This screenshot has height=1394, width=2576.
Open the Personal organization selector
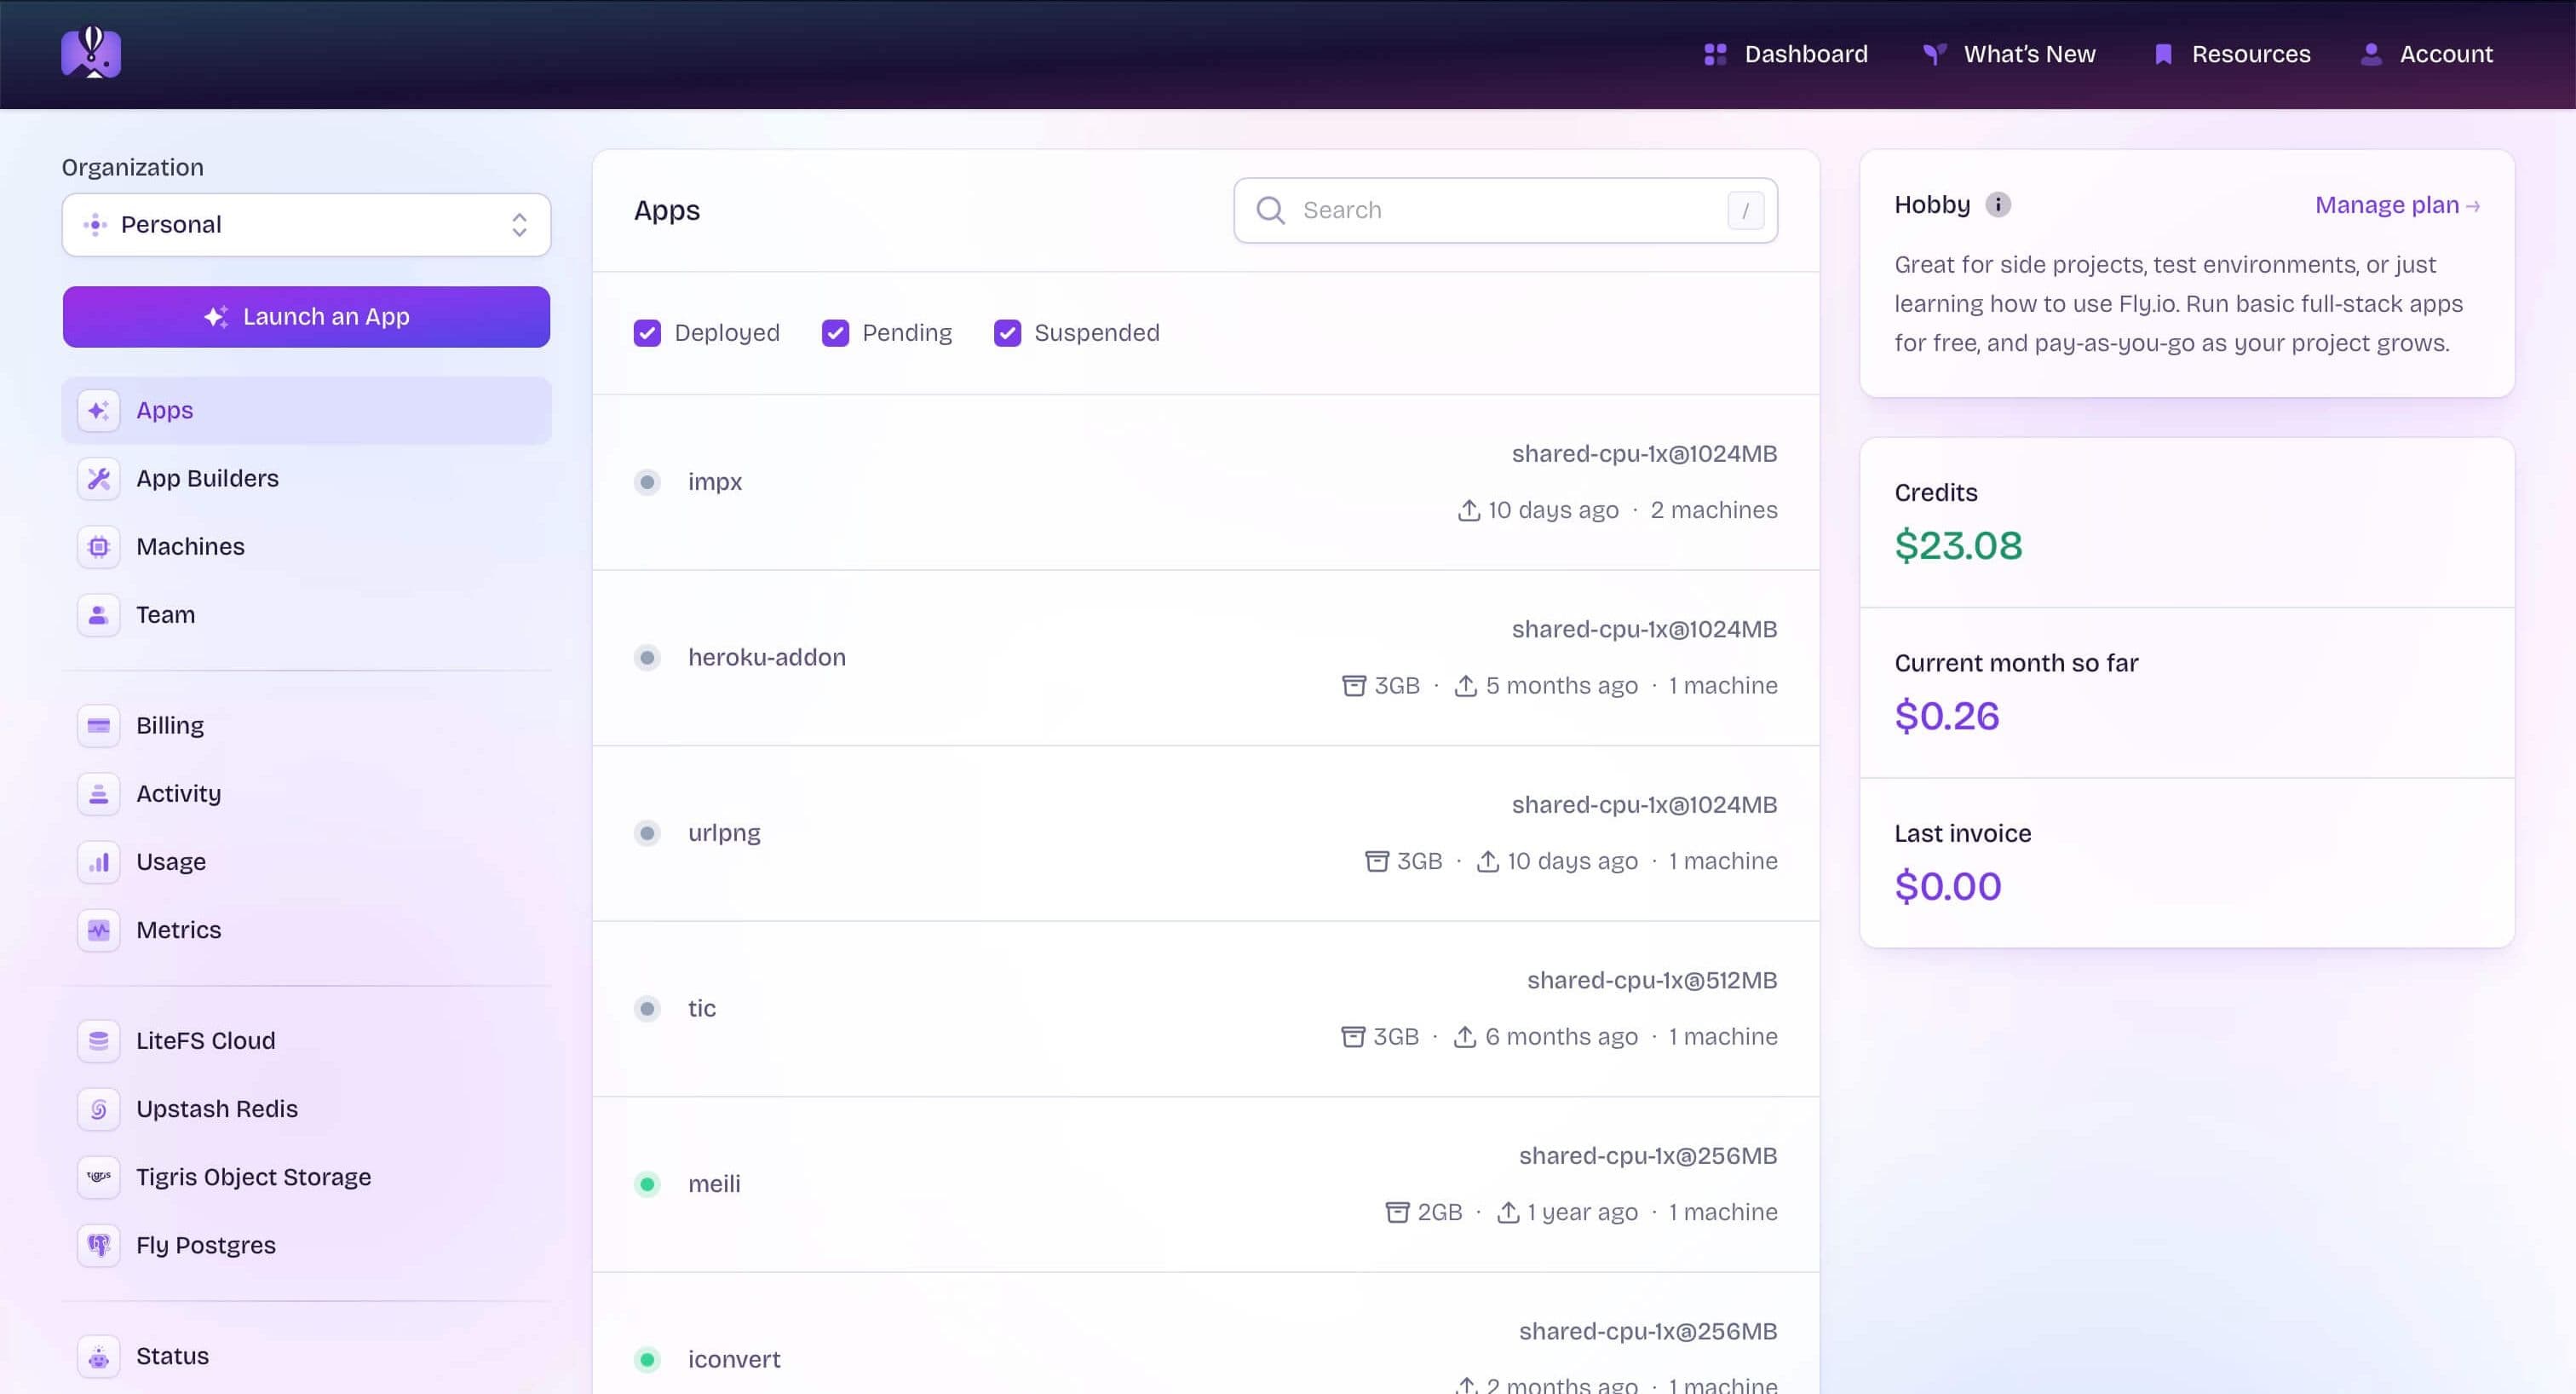pyautogui.click(x=306, y=224)
